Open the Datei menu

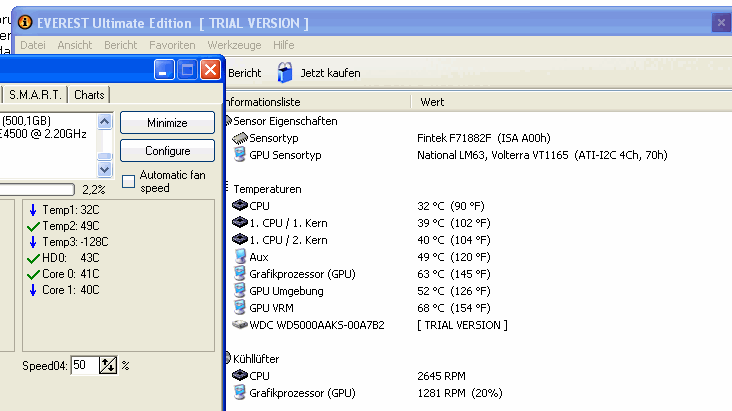pyautogui.click(x=33, y=45)
